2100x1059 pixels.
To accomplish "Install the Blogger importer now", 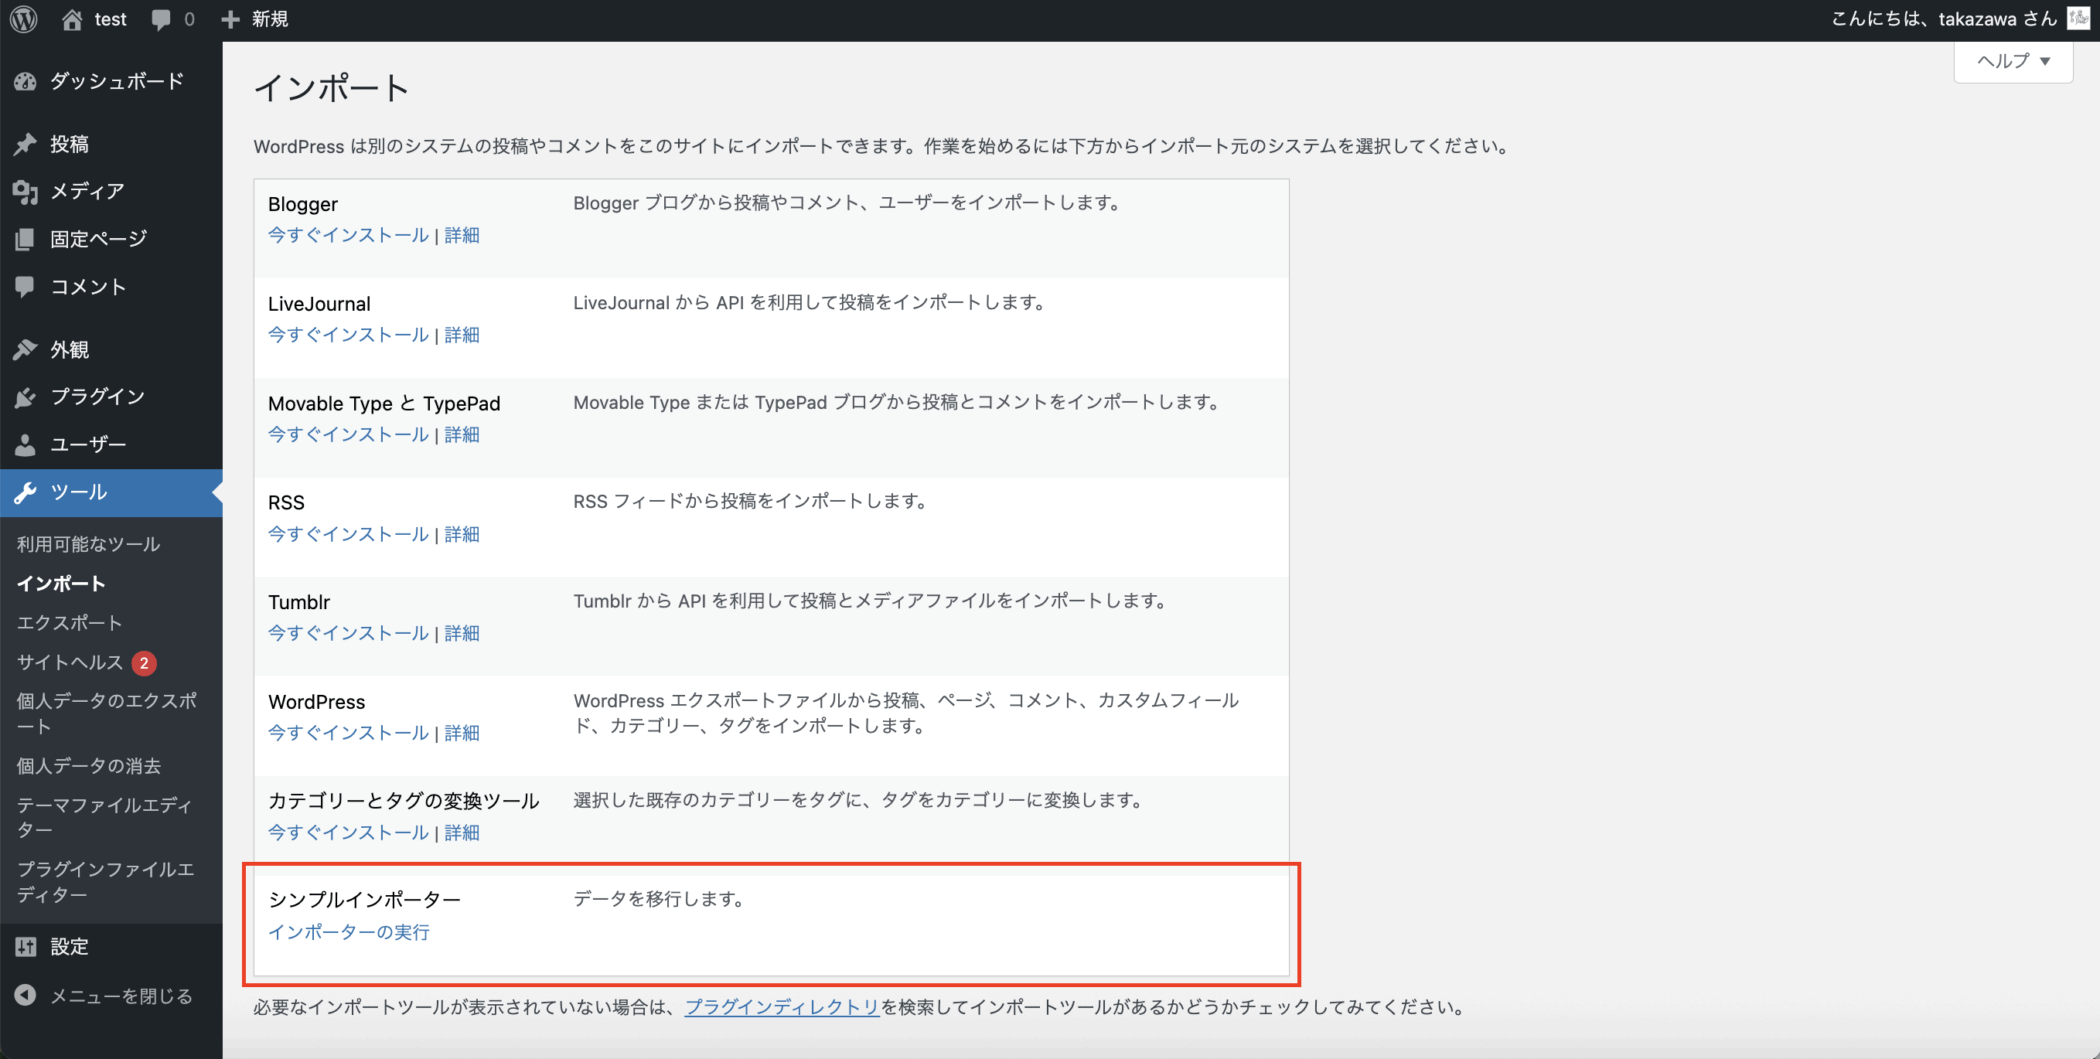I will [348, 235].
